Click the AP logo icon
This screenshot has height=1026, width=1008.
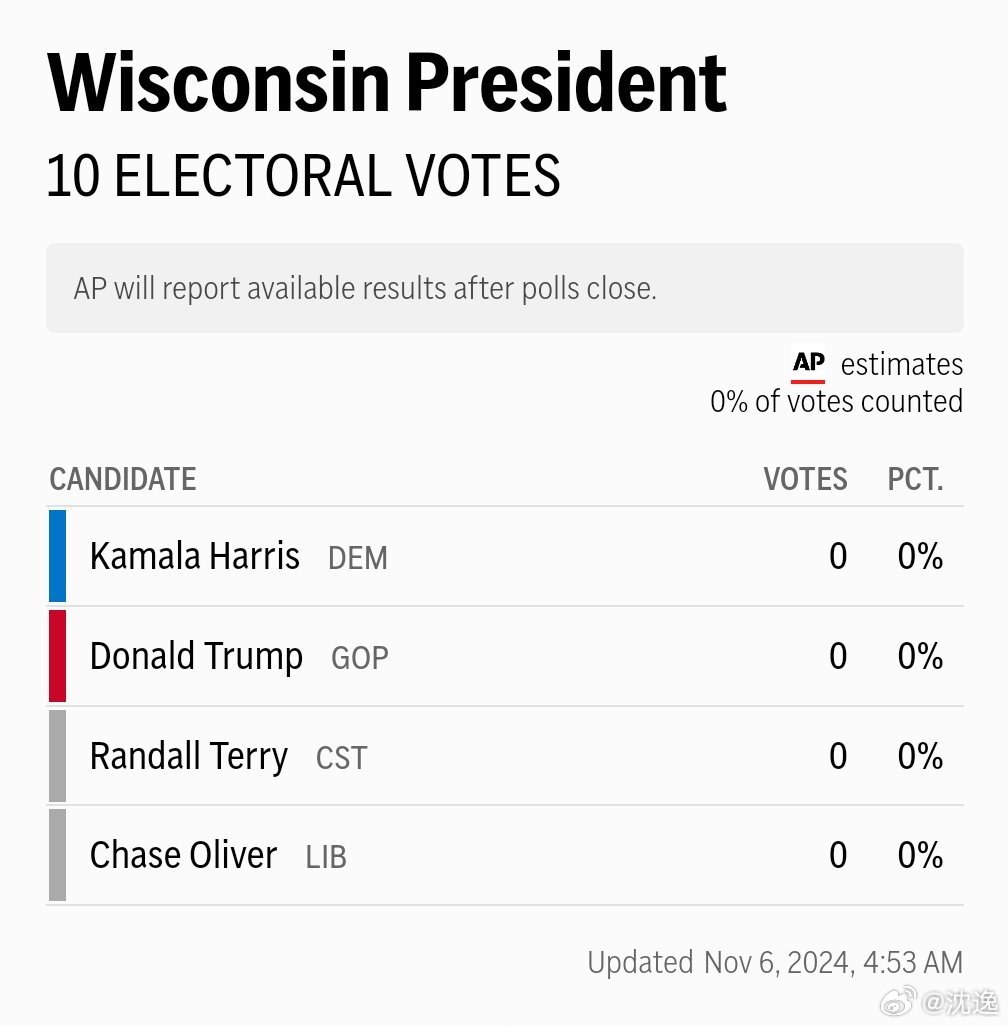click(x=808, y=364)
